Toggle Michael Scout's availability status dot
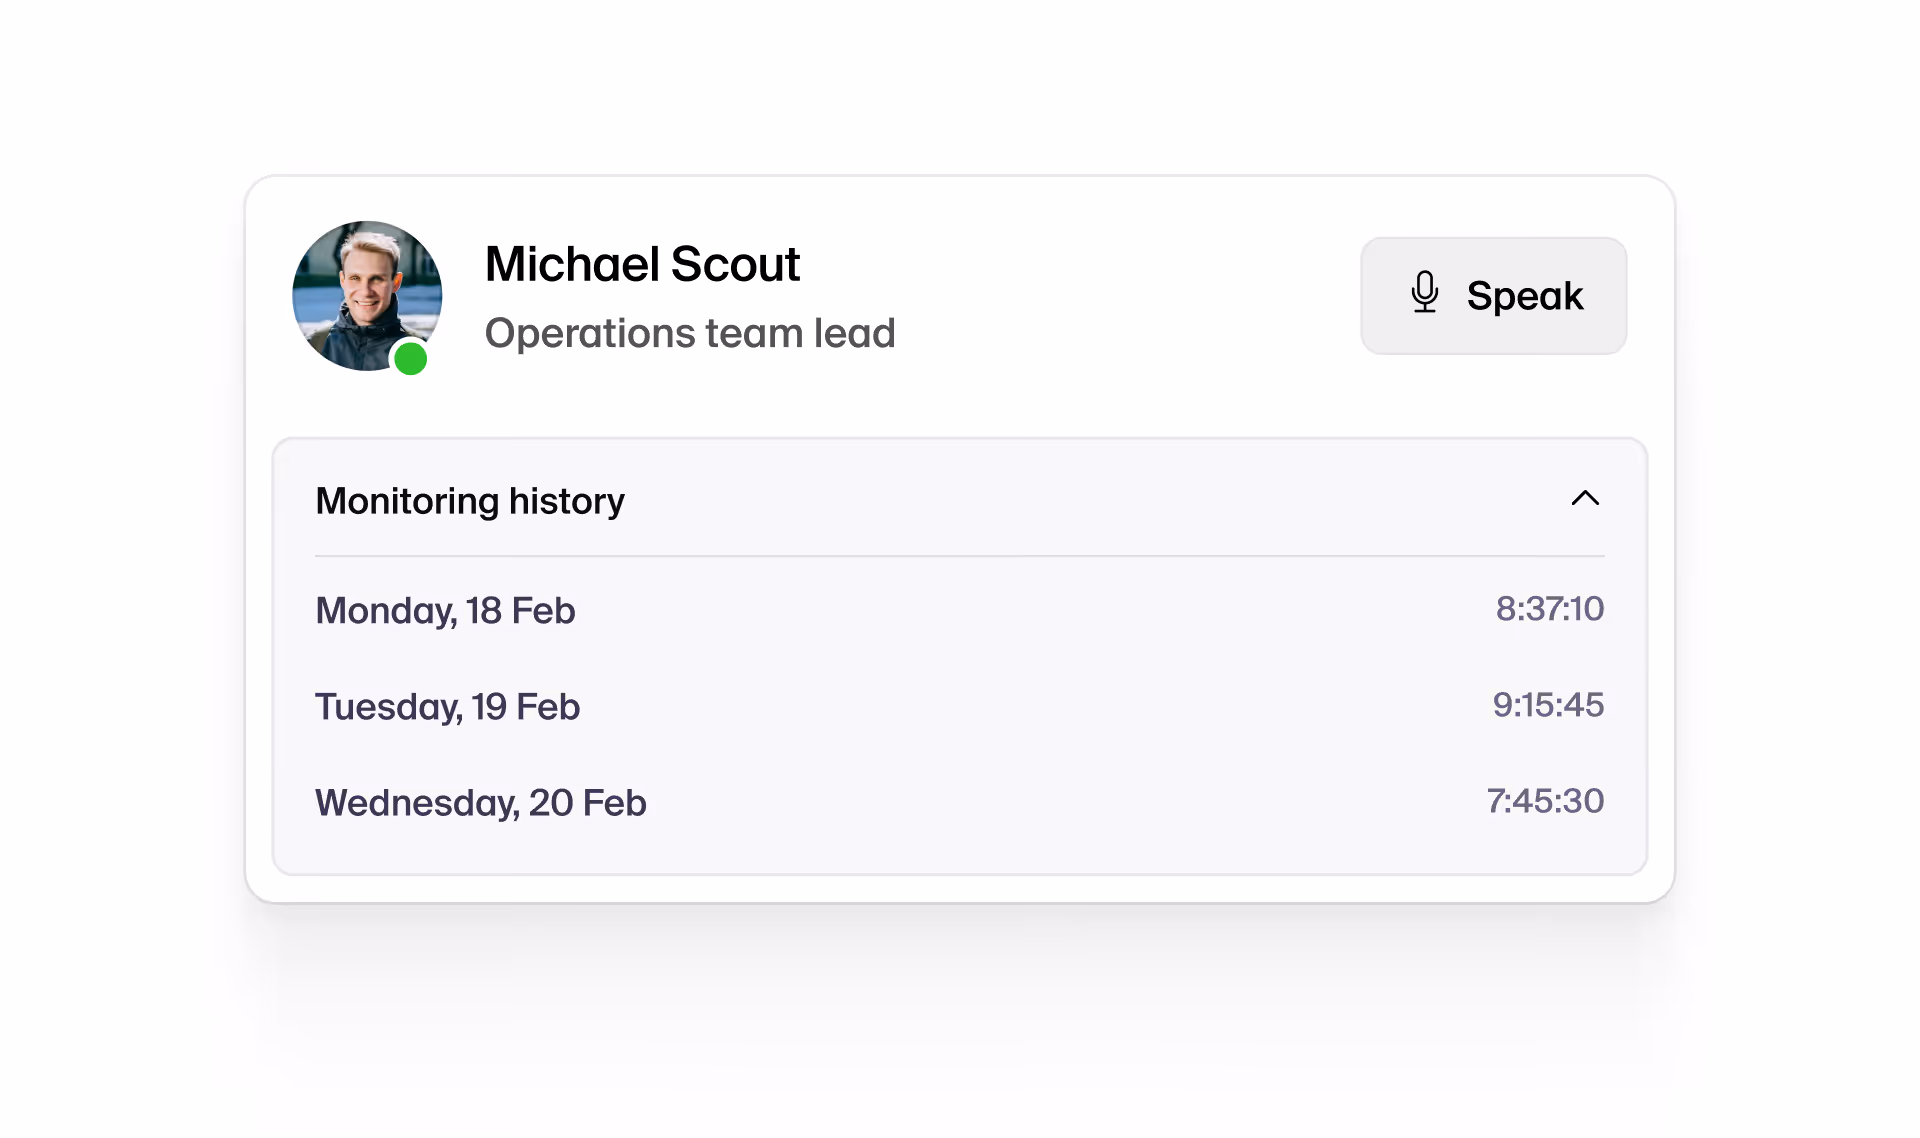1920x1138 pixels. [410, 359]
